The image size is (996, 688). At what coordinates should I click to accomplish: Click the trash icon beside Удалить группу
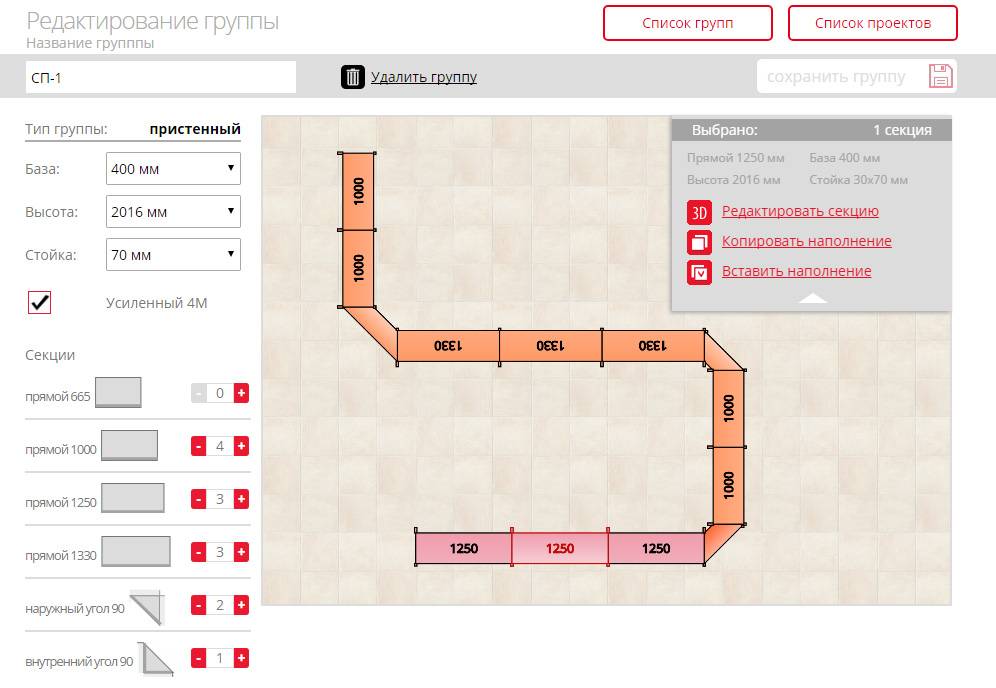tap(353, 77)
